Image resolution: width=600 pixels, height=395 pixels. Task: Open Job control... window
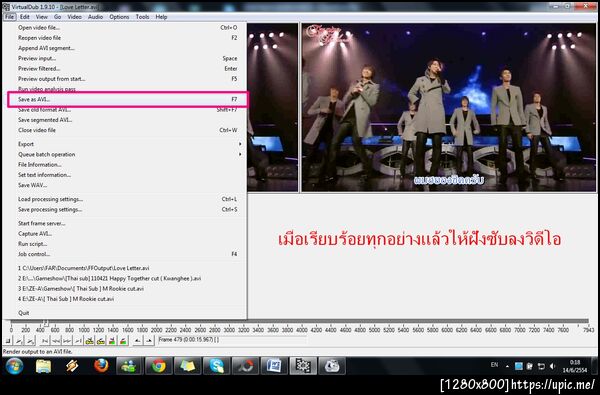tap(127, 254)
